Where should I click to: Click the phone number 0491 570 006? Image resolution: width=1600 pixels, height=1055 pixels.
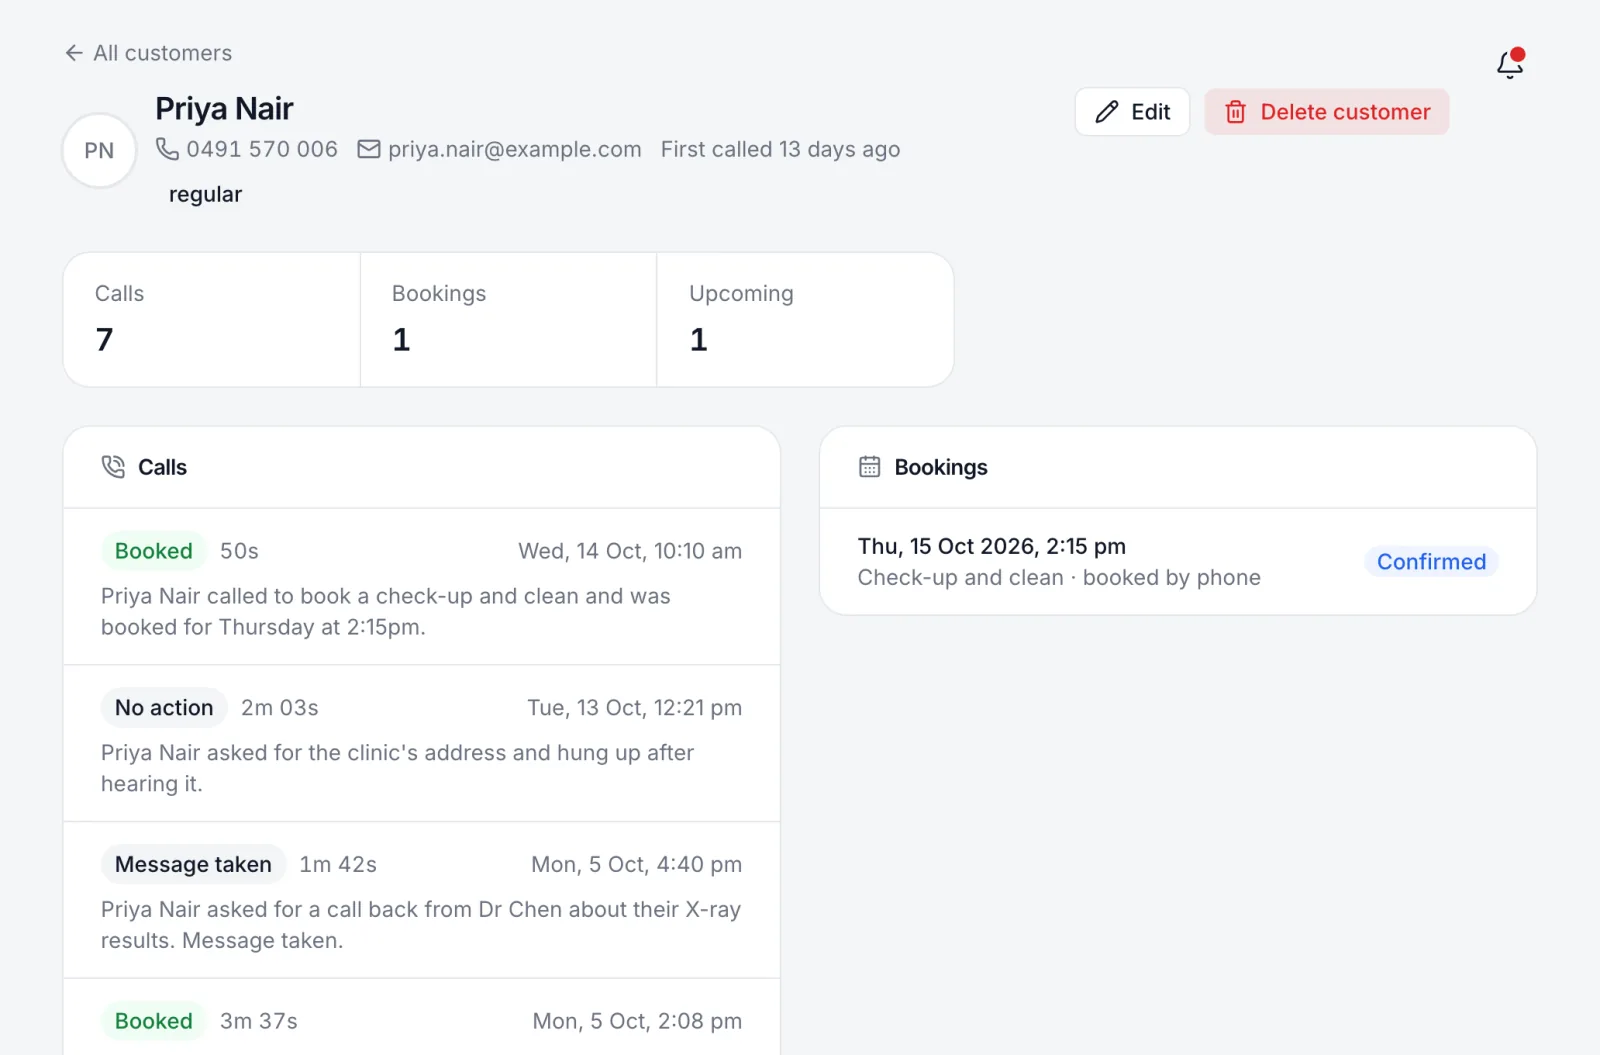tap(262, 149)
